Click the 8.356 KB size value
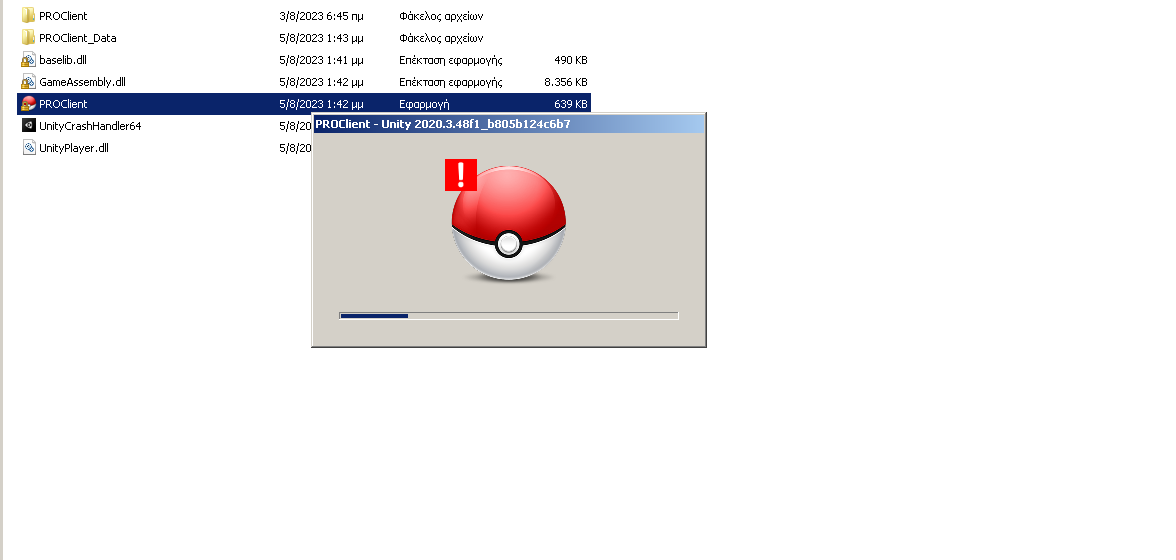 coord(566,82)
